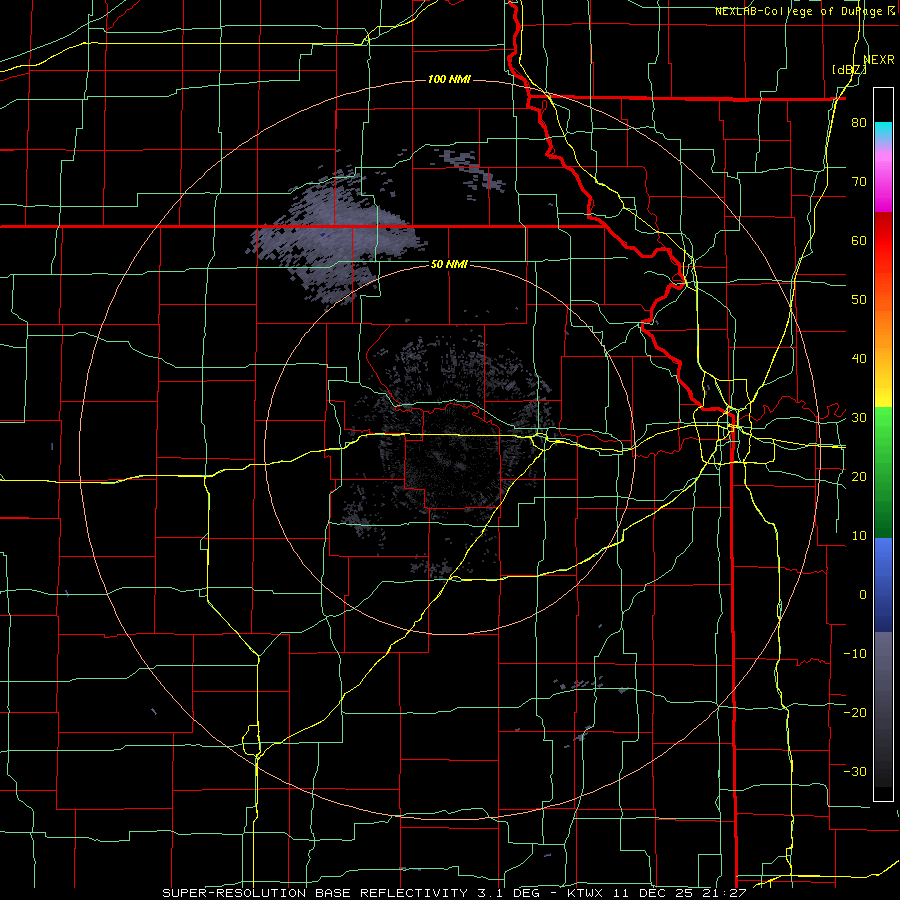Click the 40 value on the dBZ scale
The width and height of the screenshot is (900, 900).
(x=859, y=359)
